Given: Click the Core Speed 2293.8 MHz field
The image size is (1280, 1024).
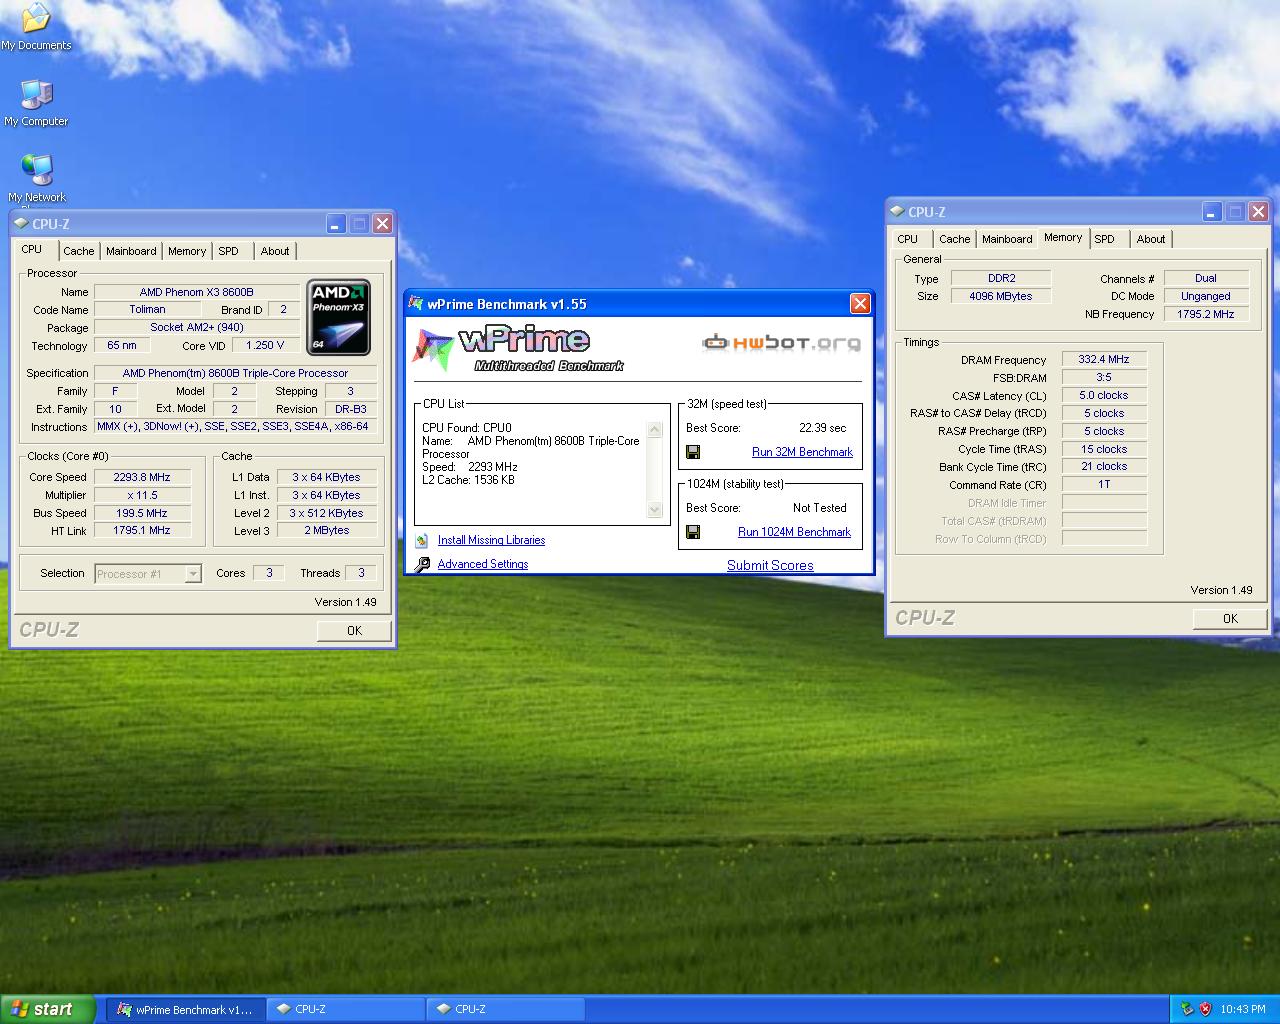Looking at the screenshot, I should (x=142, y=477).
